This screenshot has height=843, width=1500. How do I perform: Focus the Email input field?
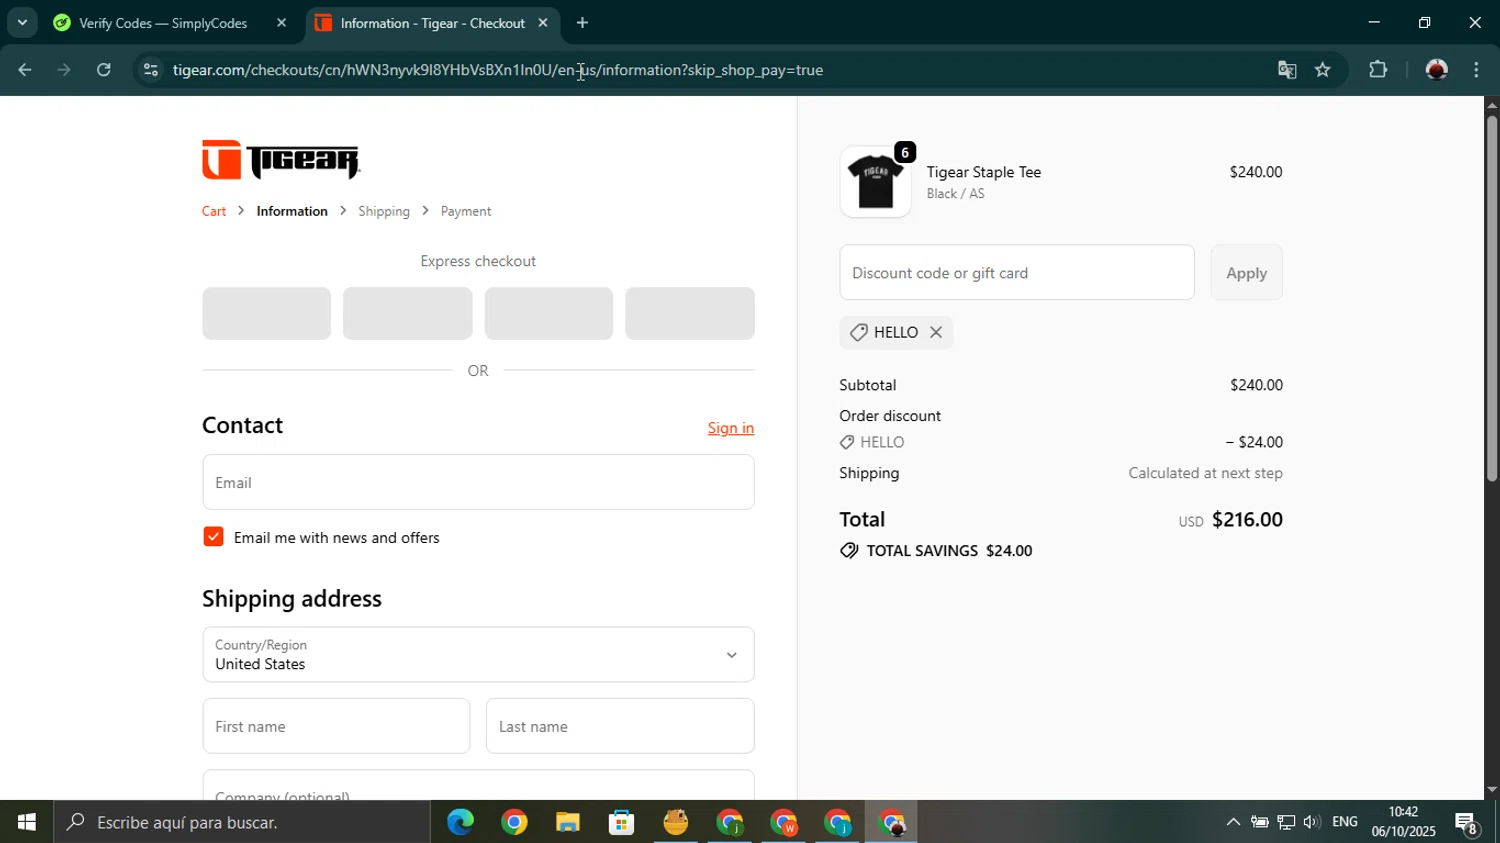(x=478, y=482)
